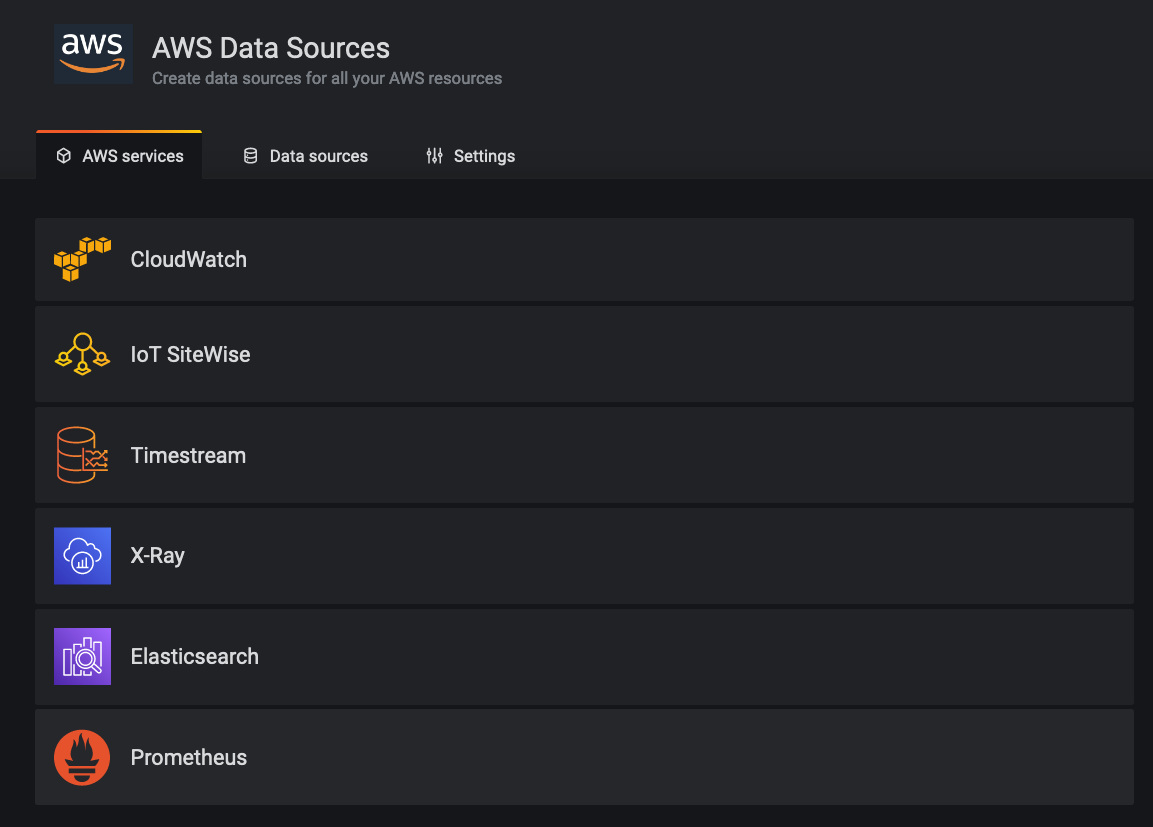Click the cube icon on AWS services tab

(x=64, y=156)
